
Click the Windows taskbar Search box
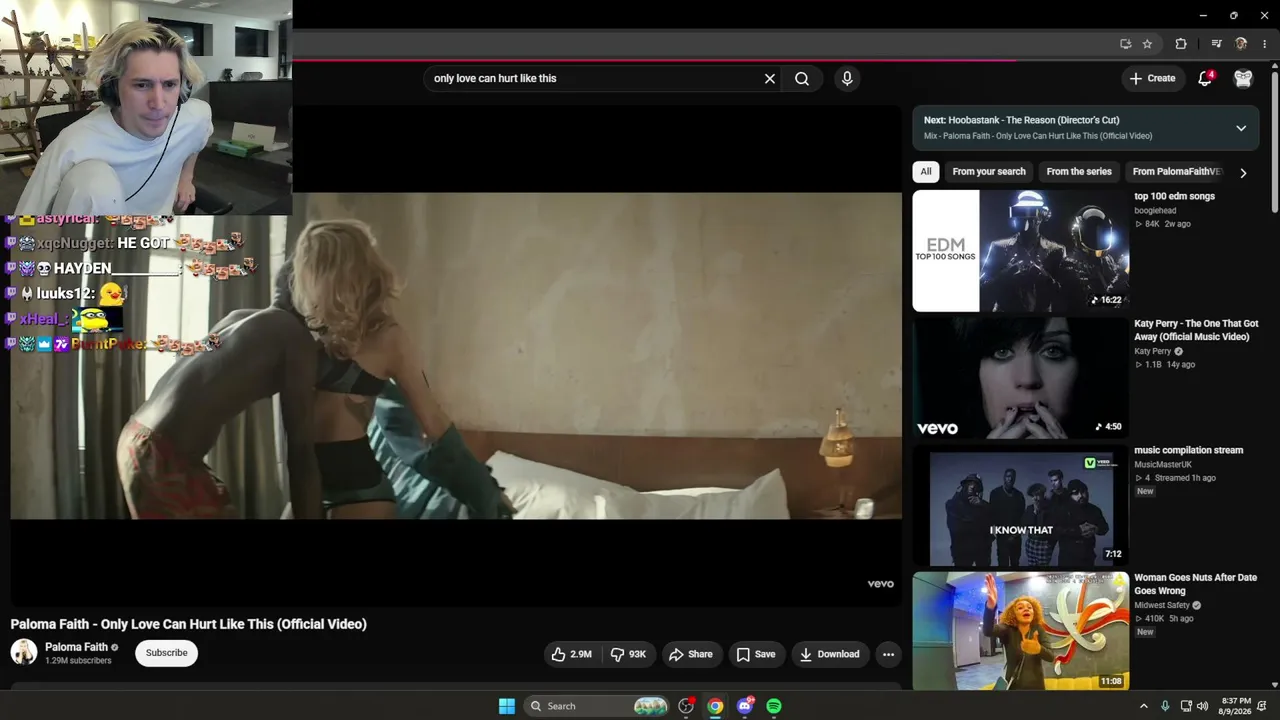click(597, 706)
